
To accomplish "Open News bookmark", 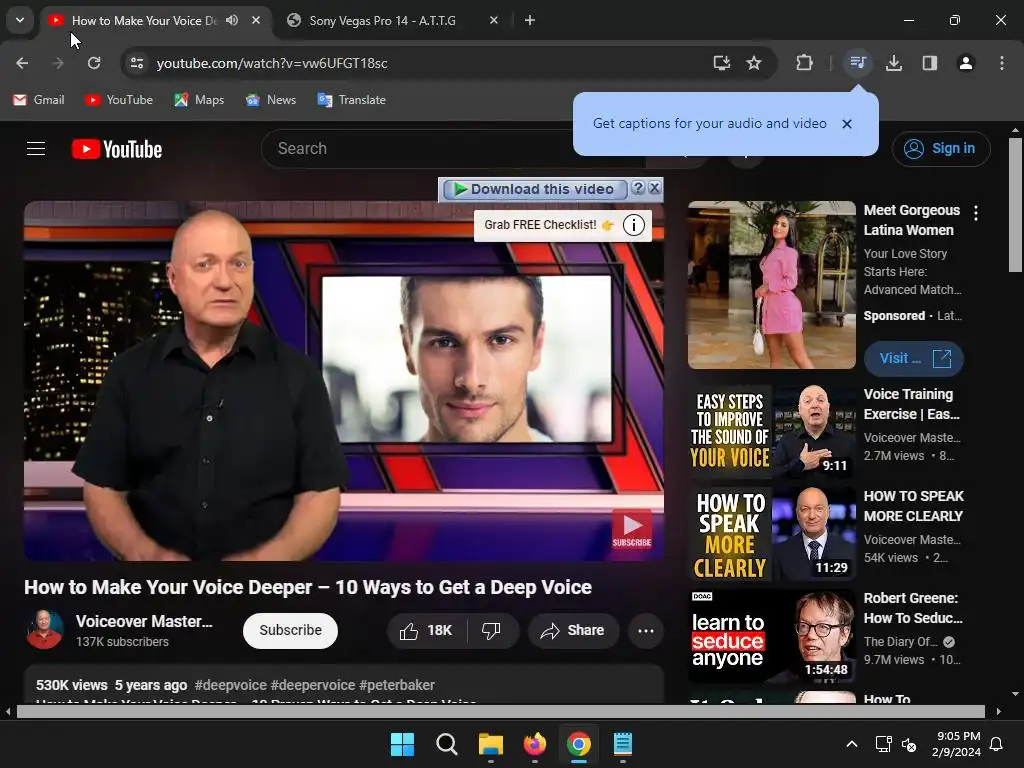I will (271, 100).
